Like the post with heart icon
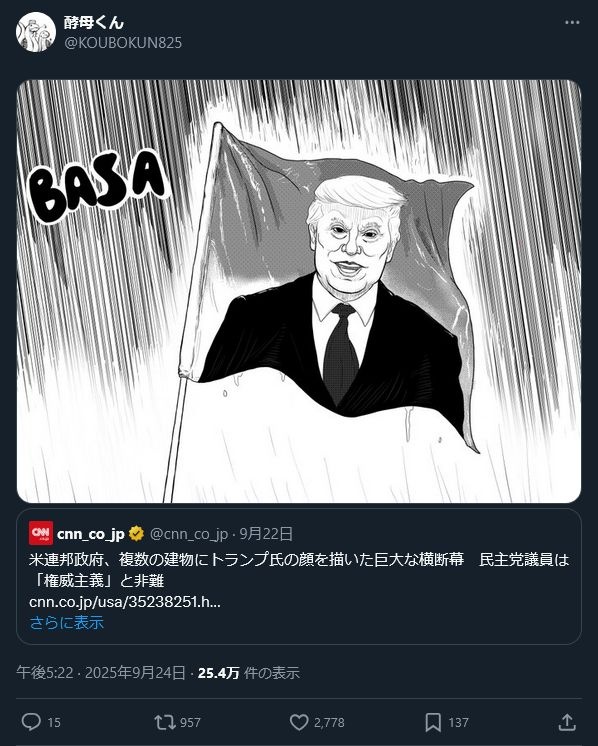The width and height of the screenshot is (598, 746). click(x=299, y=722)
